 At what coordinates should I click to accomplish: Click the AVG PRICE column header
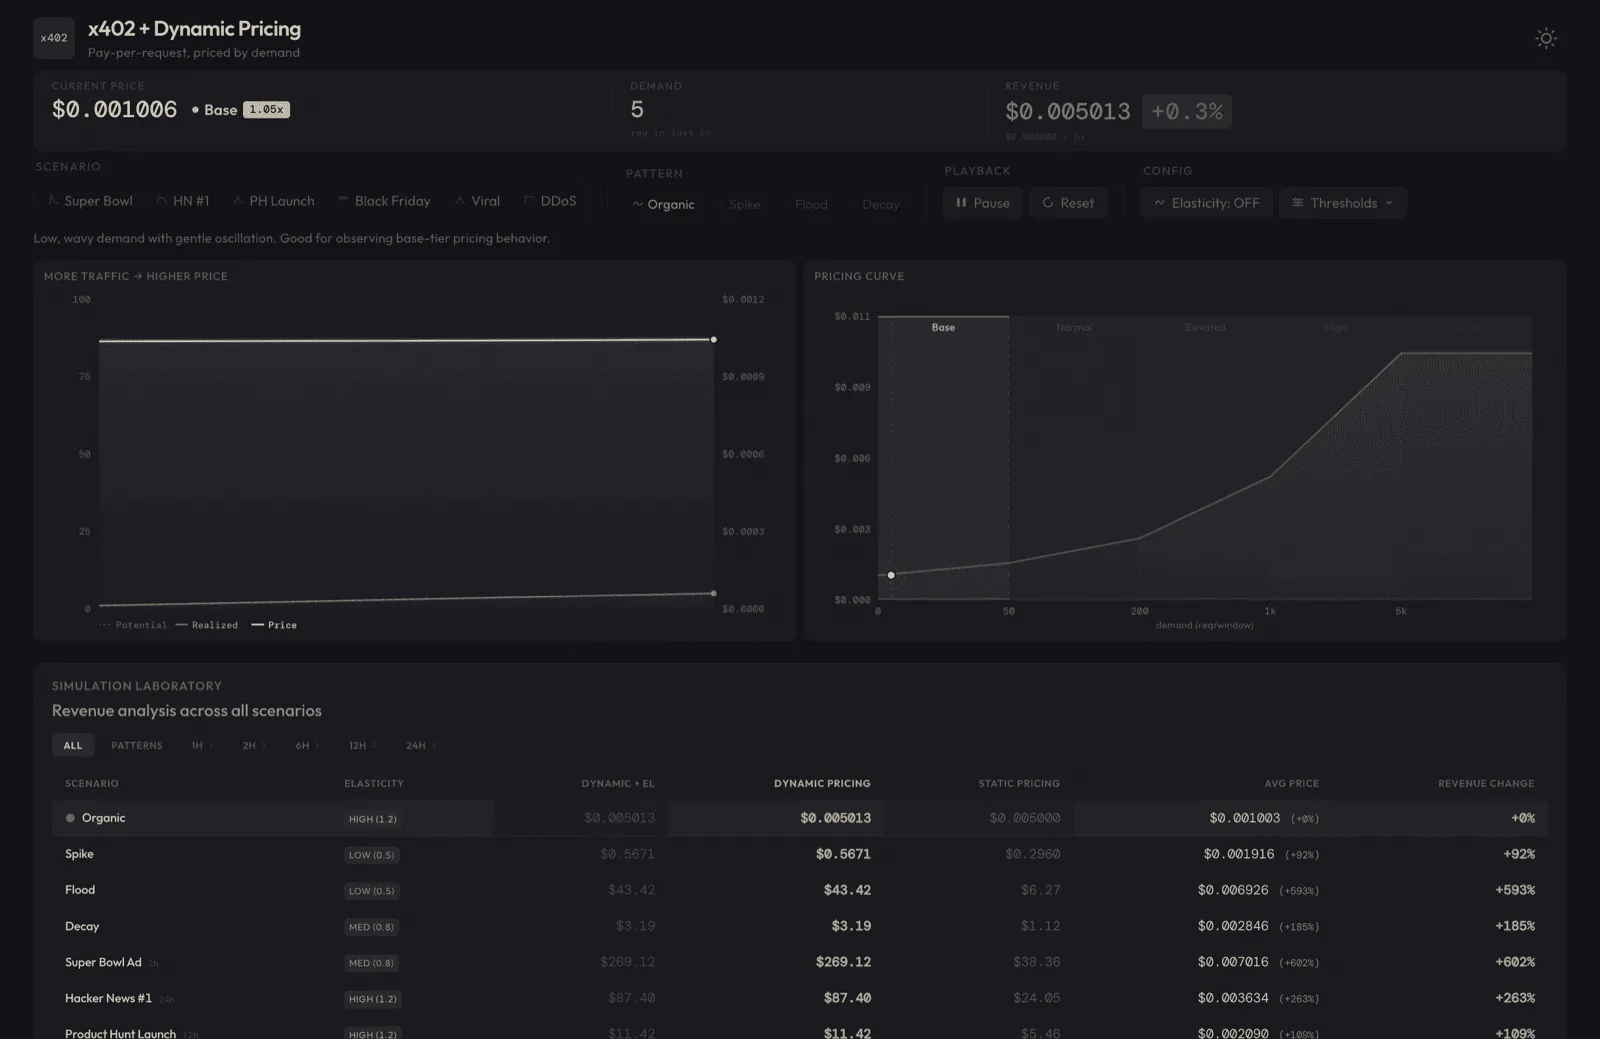(1291, 783)
